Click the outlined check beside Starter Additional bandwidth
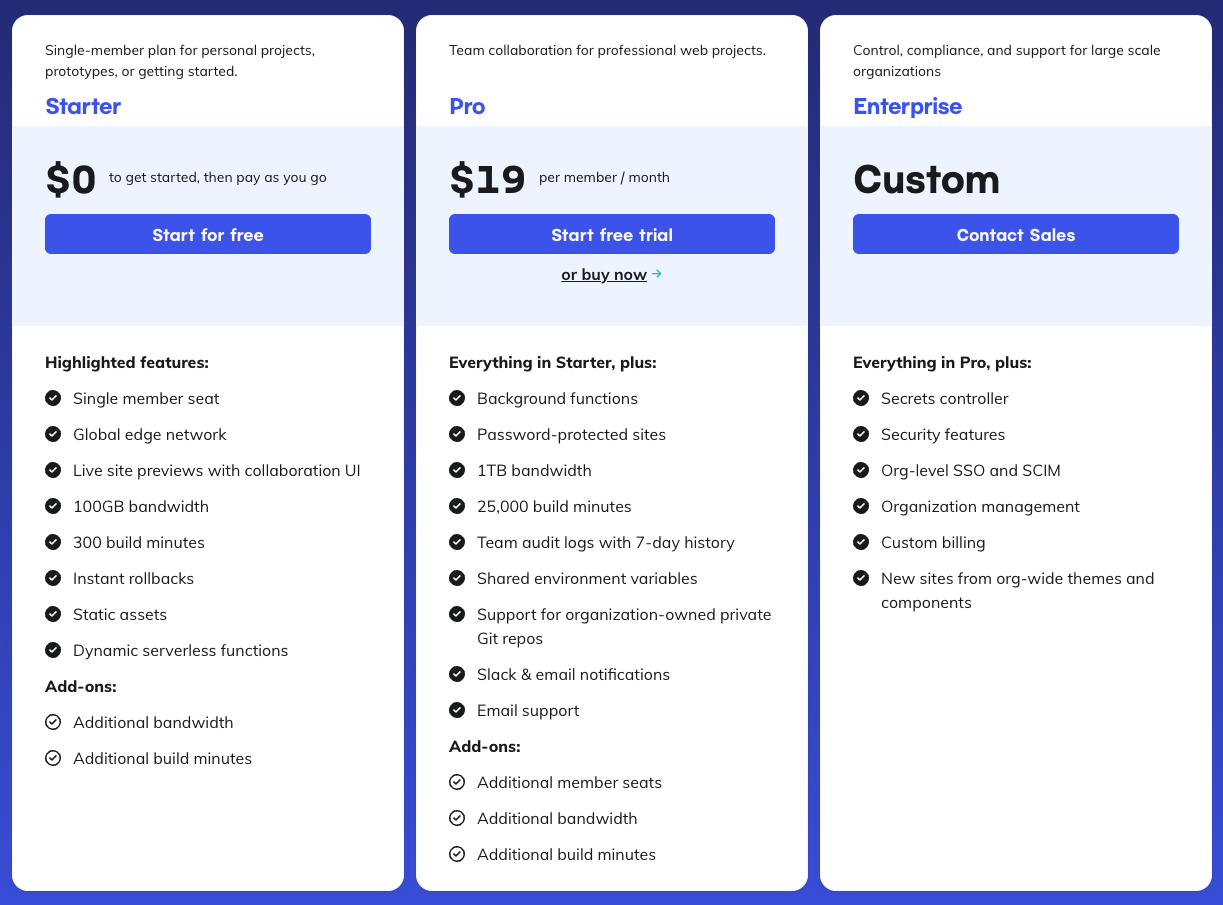Viewport: 1223px width, 905px height. click(53, 722)
